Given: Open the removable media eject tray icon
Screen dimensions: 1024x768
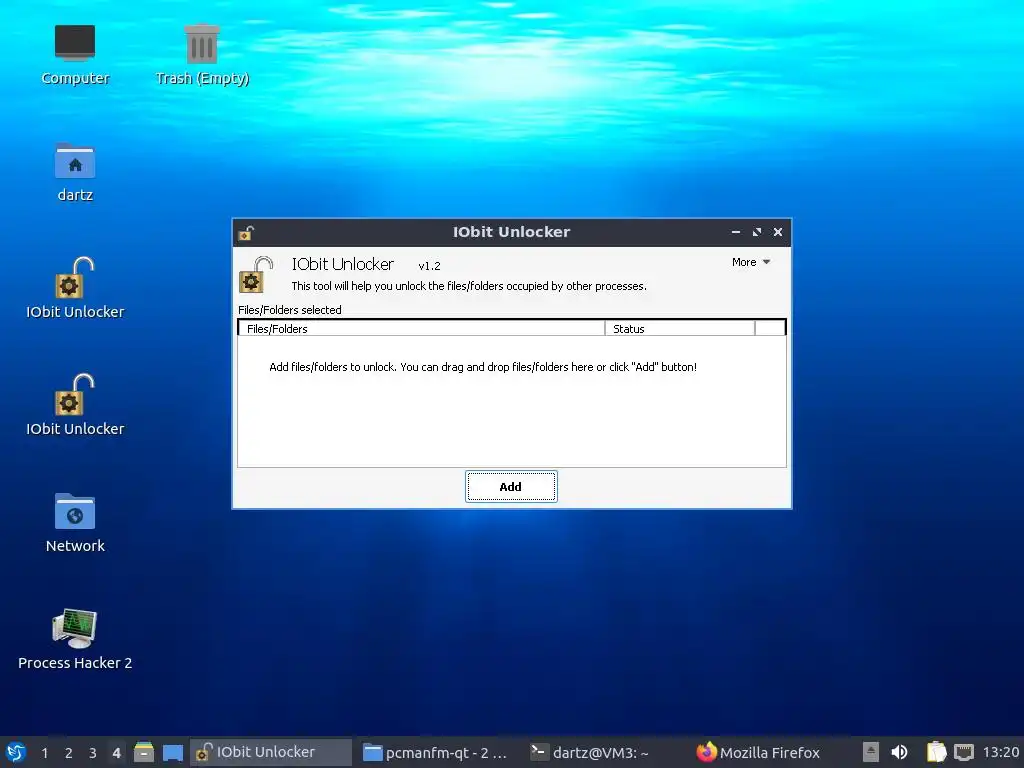Looking at the screenshot, I should pos(871,752).
